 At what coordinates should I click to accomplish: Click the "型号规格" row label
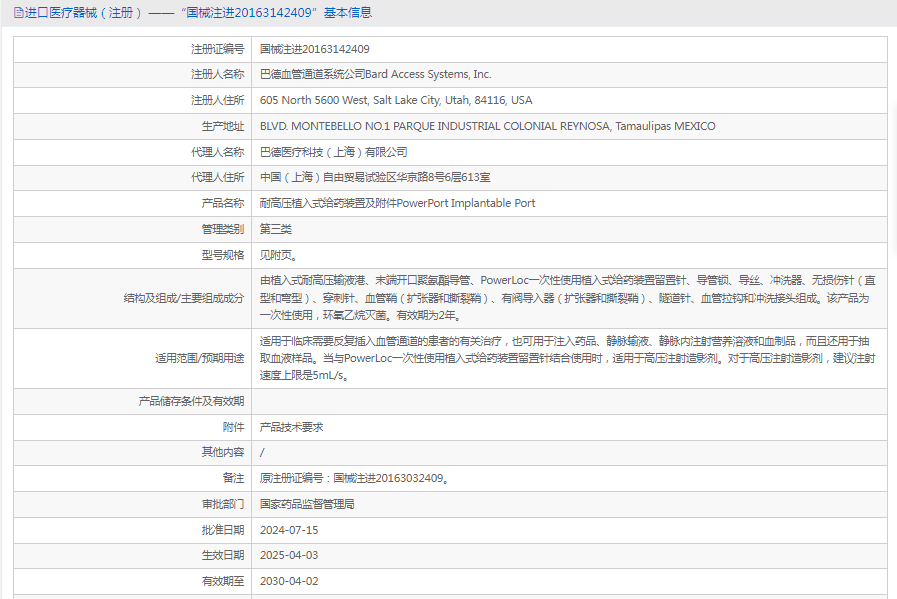click(223, 255)
